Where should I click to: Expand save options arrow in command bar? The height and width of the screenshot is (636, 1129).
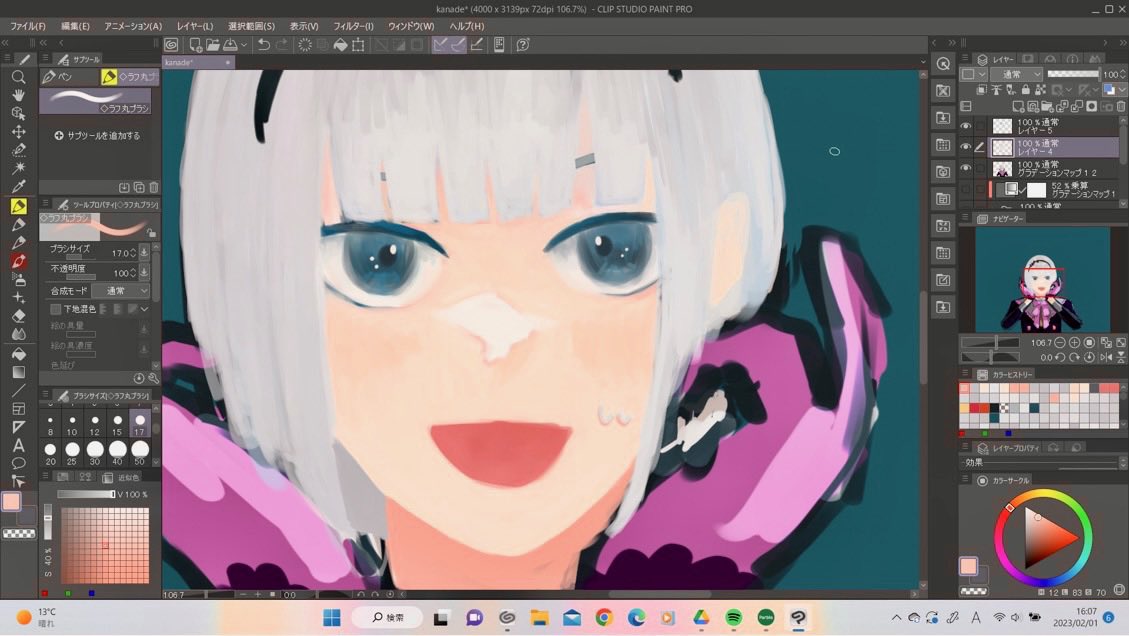(x=244, y=45)
